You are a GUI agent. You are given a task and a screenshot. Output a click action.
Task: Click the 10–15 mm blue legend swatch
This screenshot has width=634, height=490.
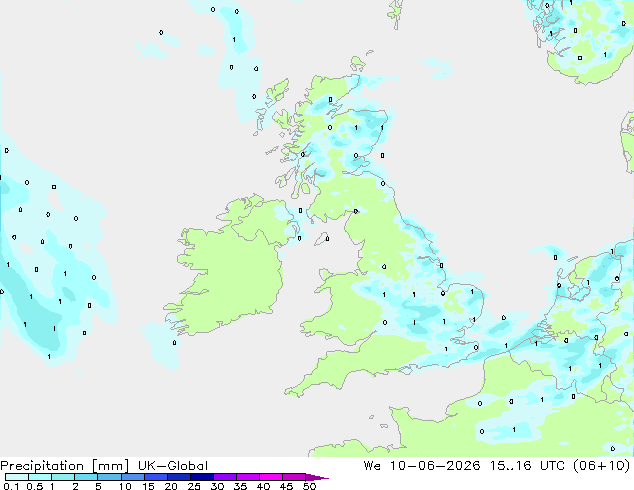point(132,477)
